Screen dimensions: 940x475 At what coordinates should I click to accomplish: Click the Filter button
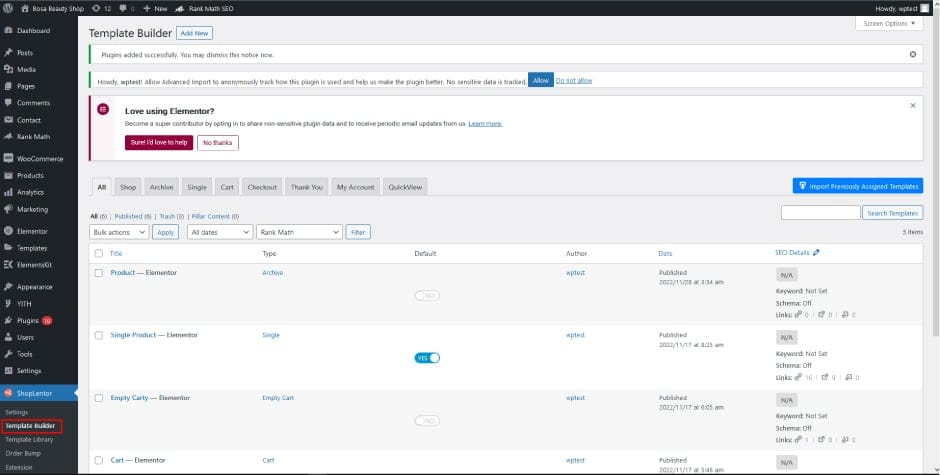click(x=358, y=232)
